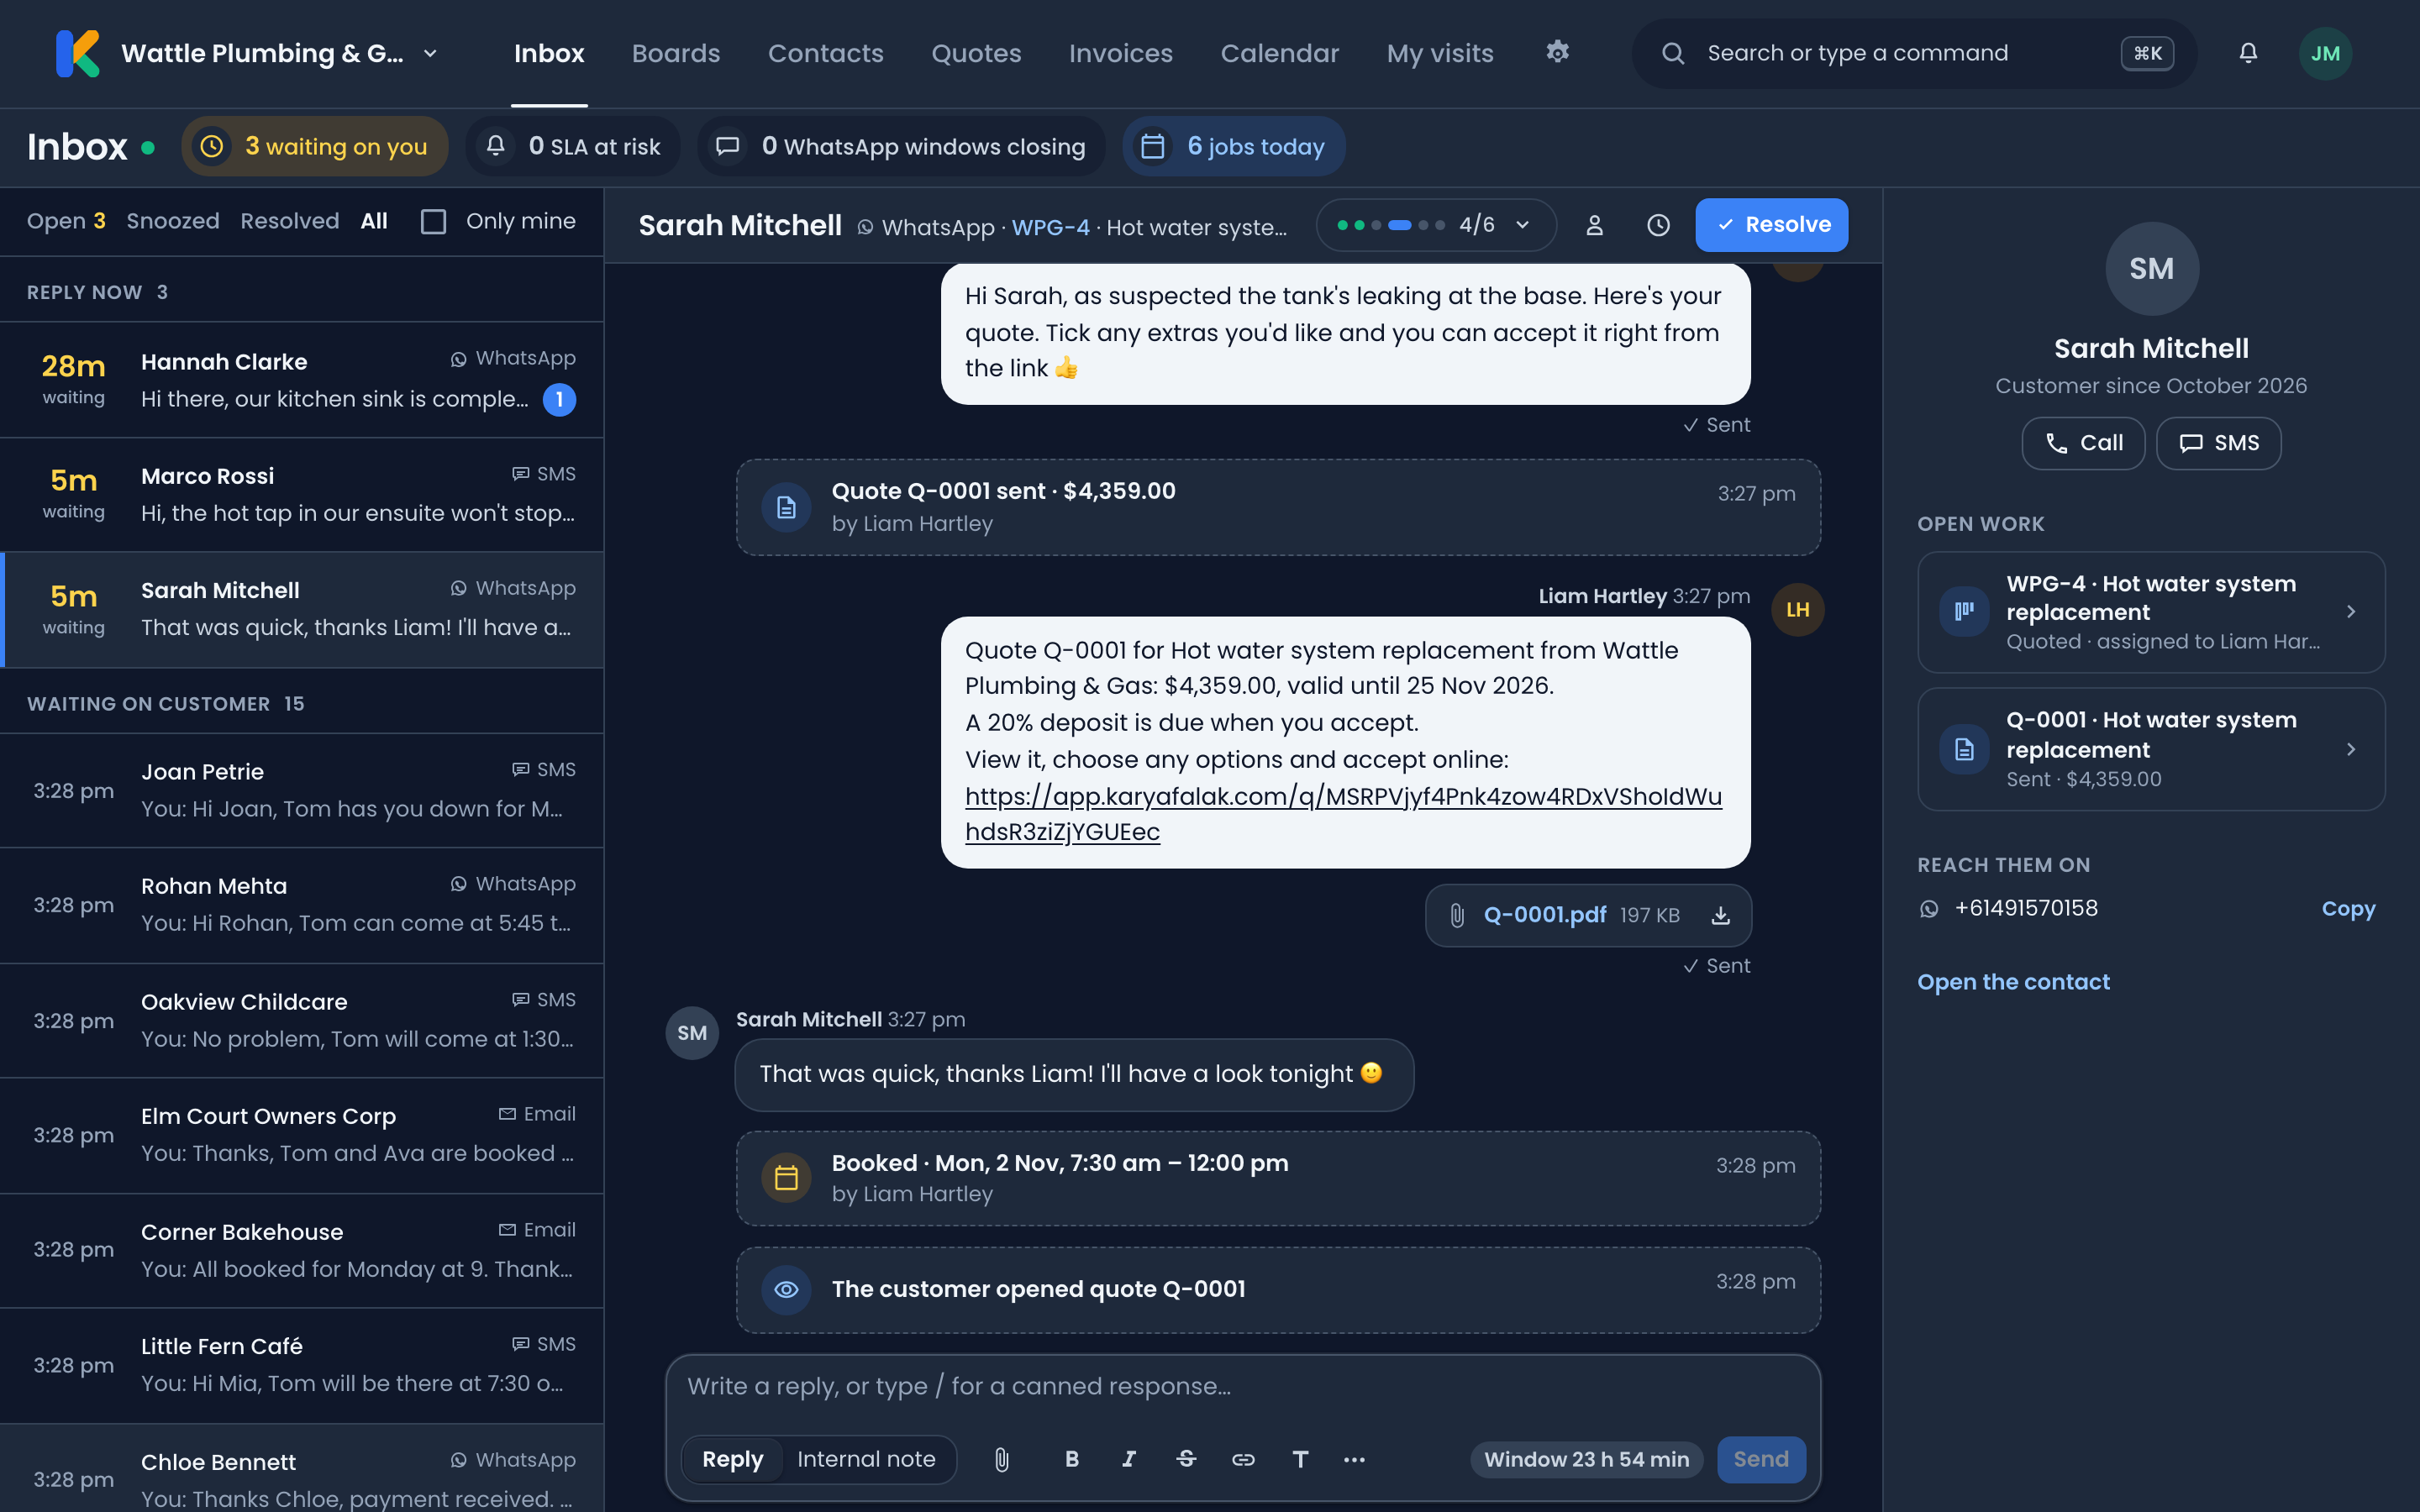Open more formatting options ellipsis

[x=1354, y=1459]
